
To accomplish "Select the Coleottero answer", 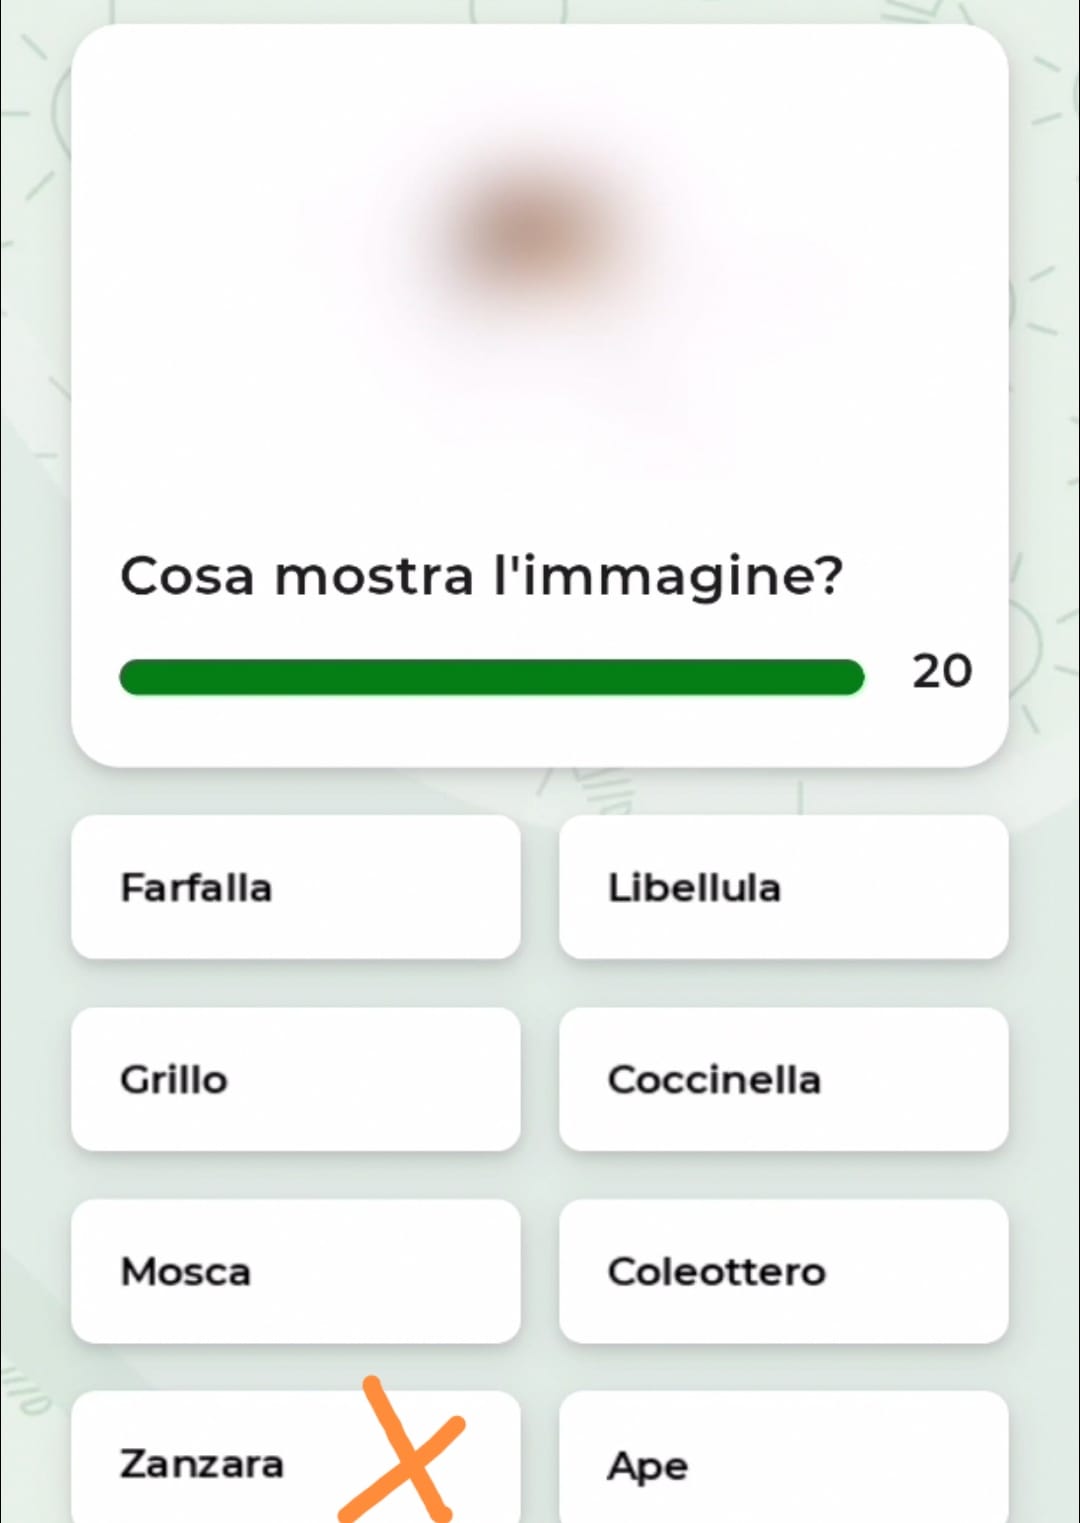I will click(x=784, y=1271).
